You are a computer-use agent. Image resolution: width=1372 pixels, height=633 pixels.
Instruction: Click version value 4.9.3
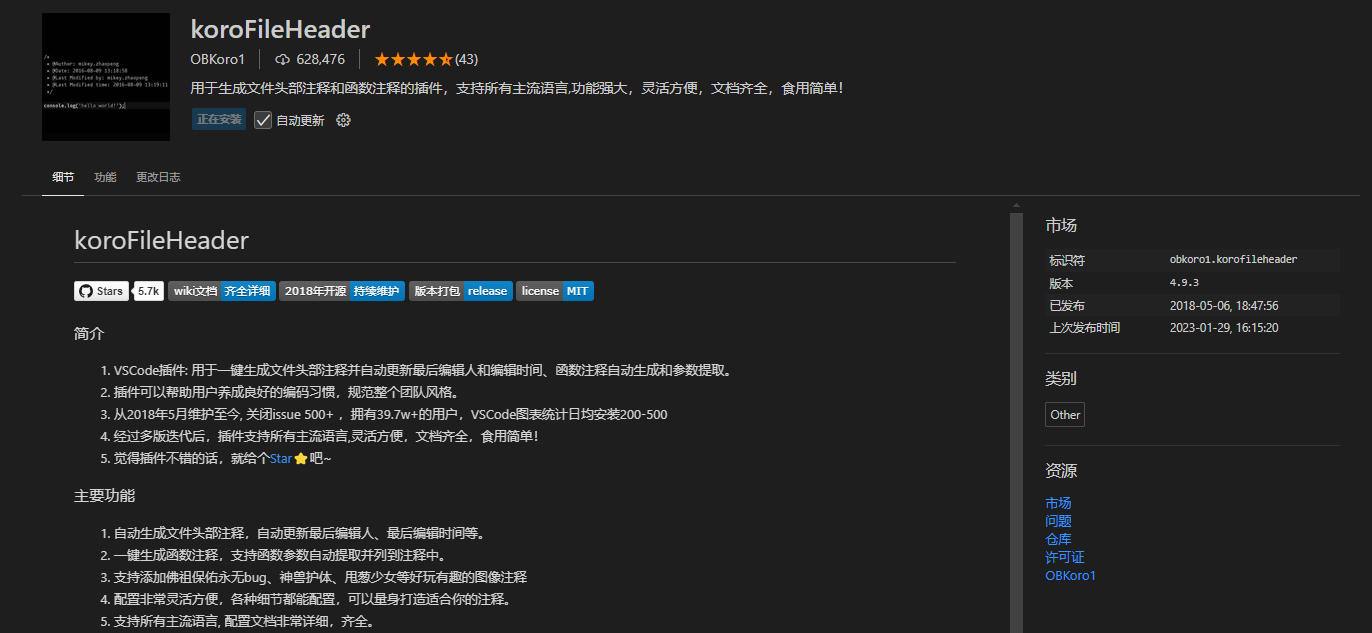point(1184,283)
